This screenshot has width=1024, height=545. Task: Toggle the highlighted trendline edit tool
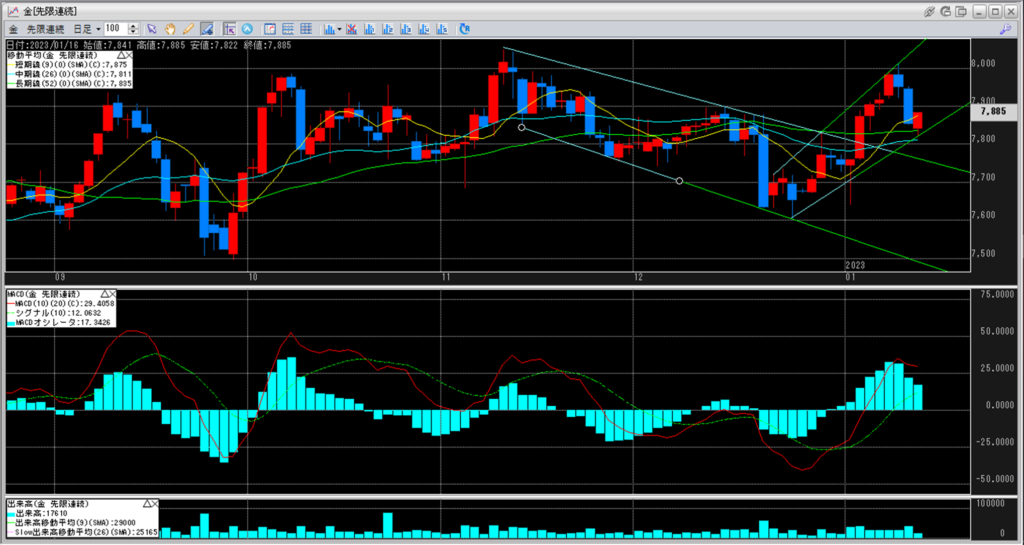pos(206,29)
